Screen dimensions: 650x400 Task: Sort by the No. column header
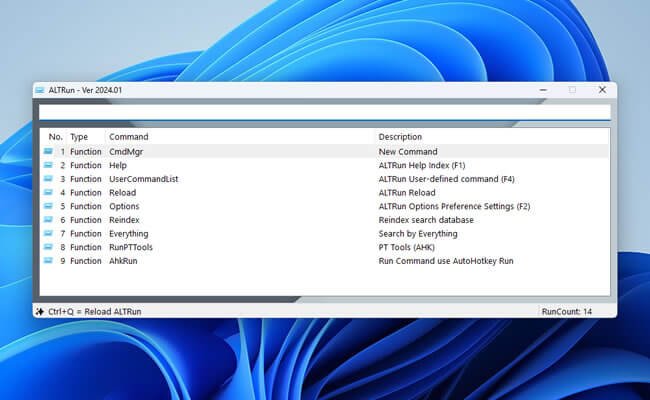click(56, 137)
